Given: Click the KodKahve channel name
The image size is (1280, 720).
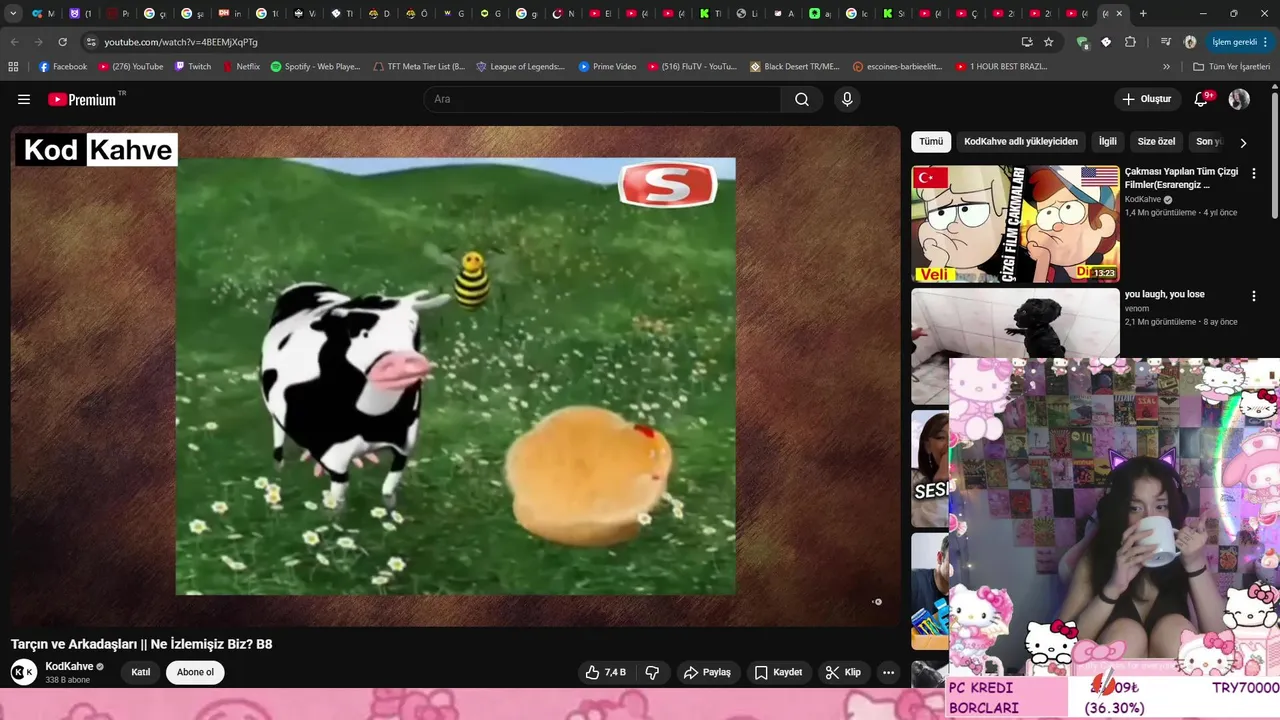Looking at the screenshot, I should pos(69,667).
